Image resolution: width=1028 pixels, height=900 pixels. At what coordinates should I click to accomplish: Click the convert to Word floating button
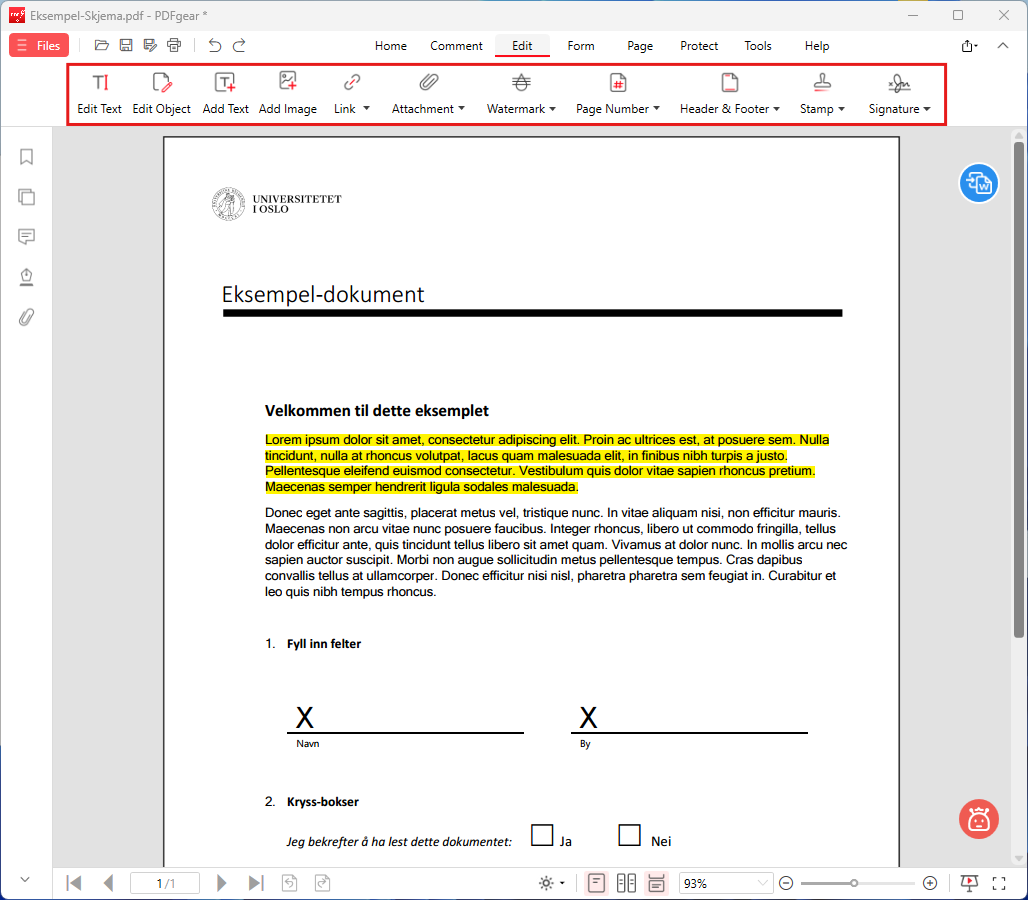click(x=978, y=183)
